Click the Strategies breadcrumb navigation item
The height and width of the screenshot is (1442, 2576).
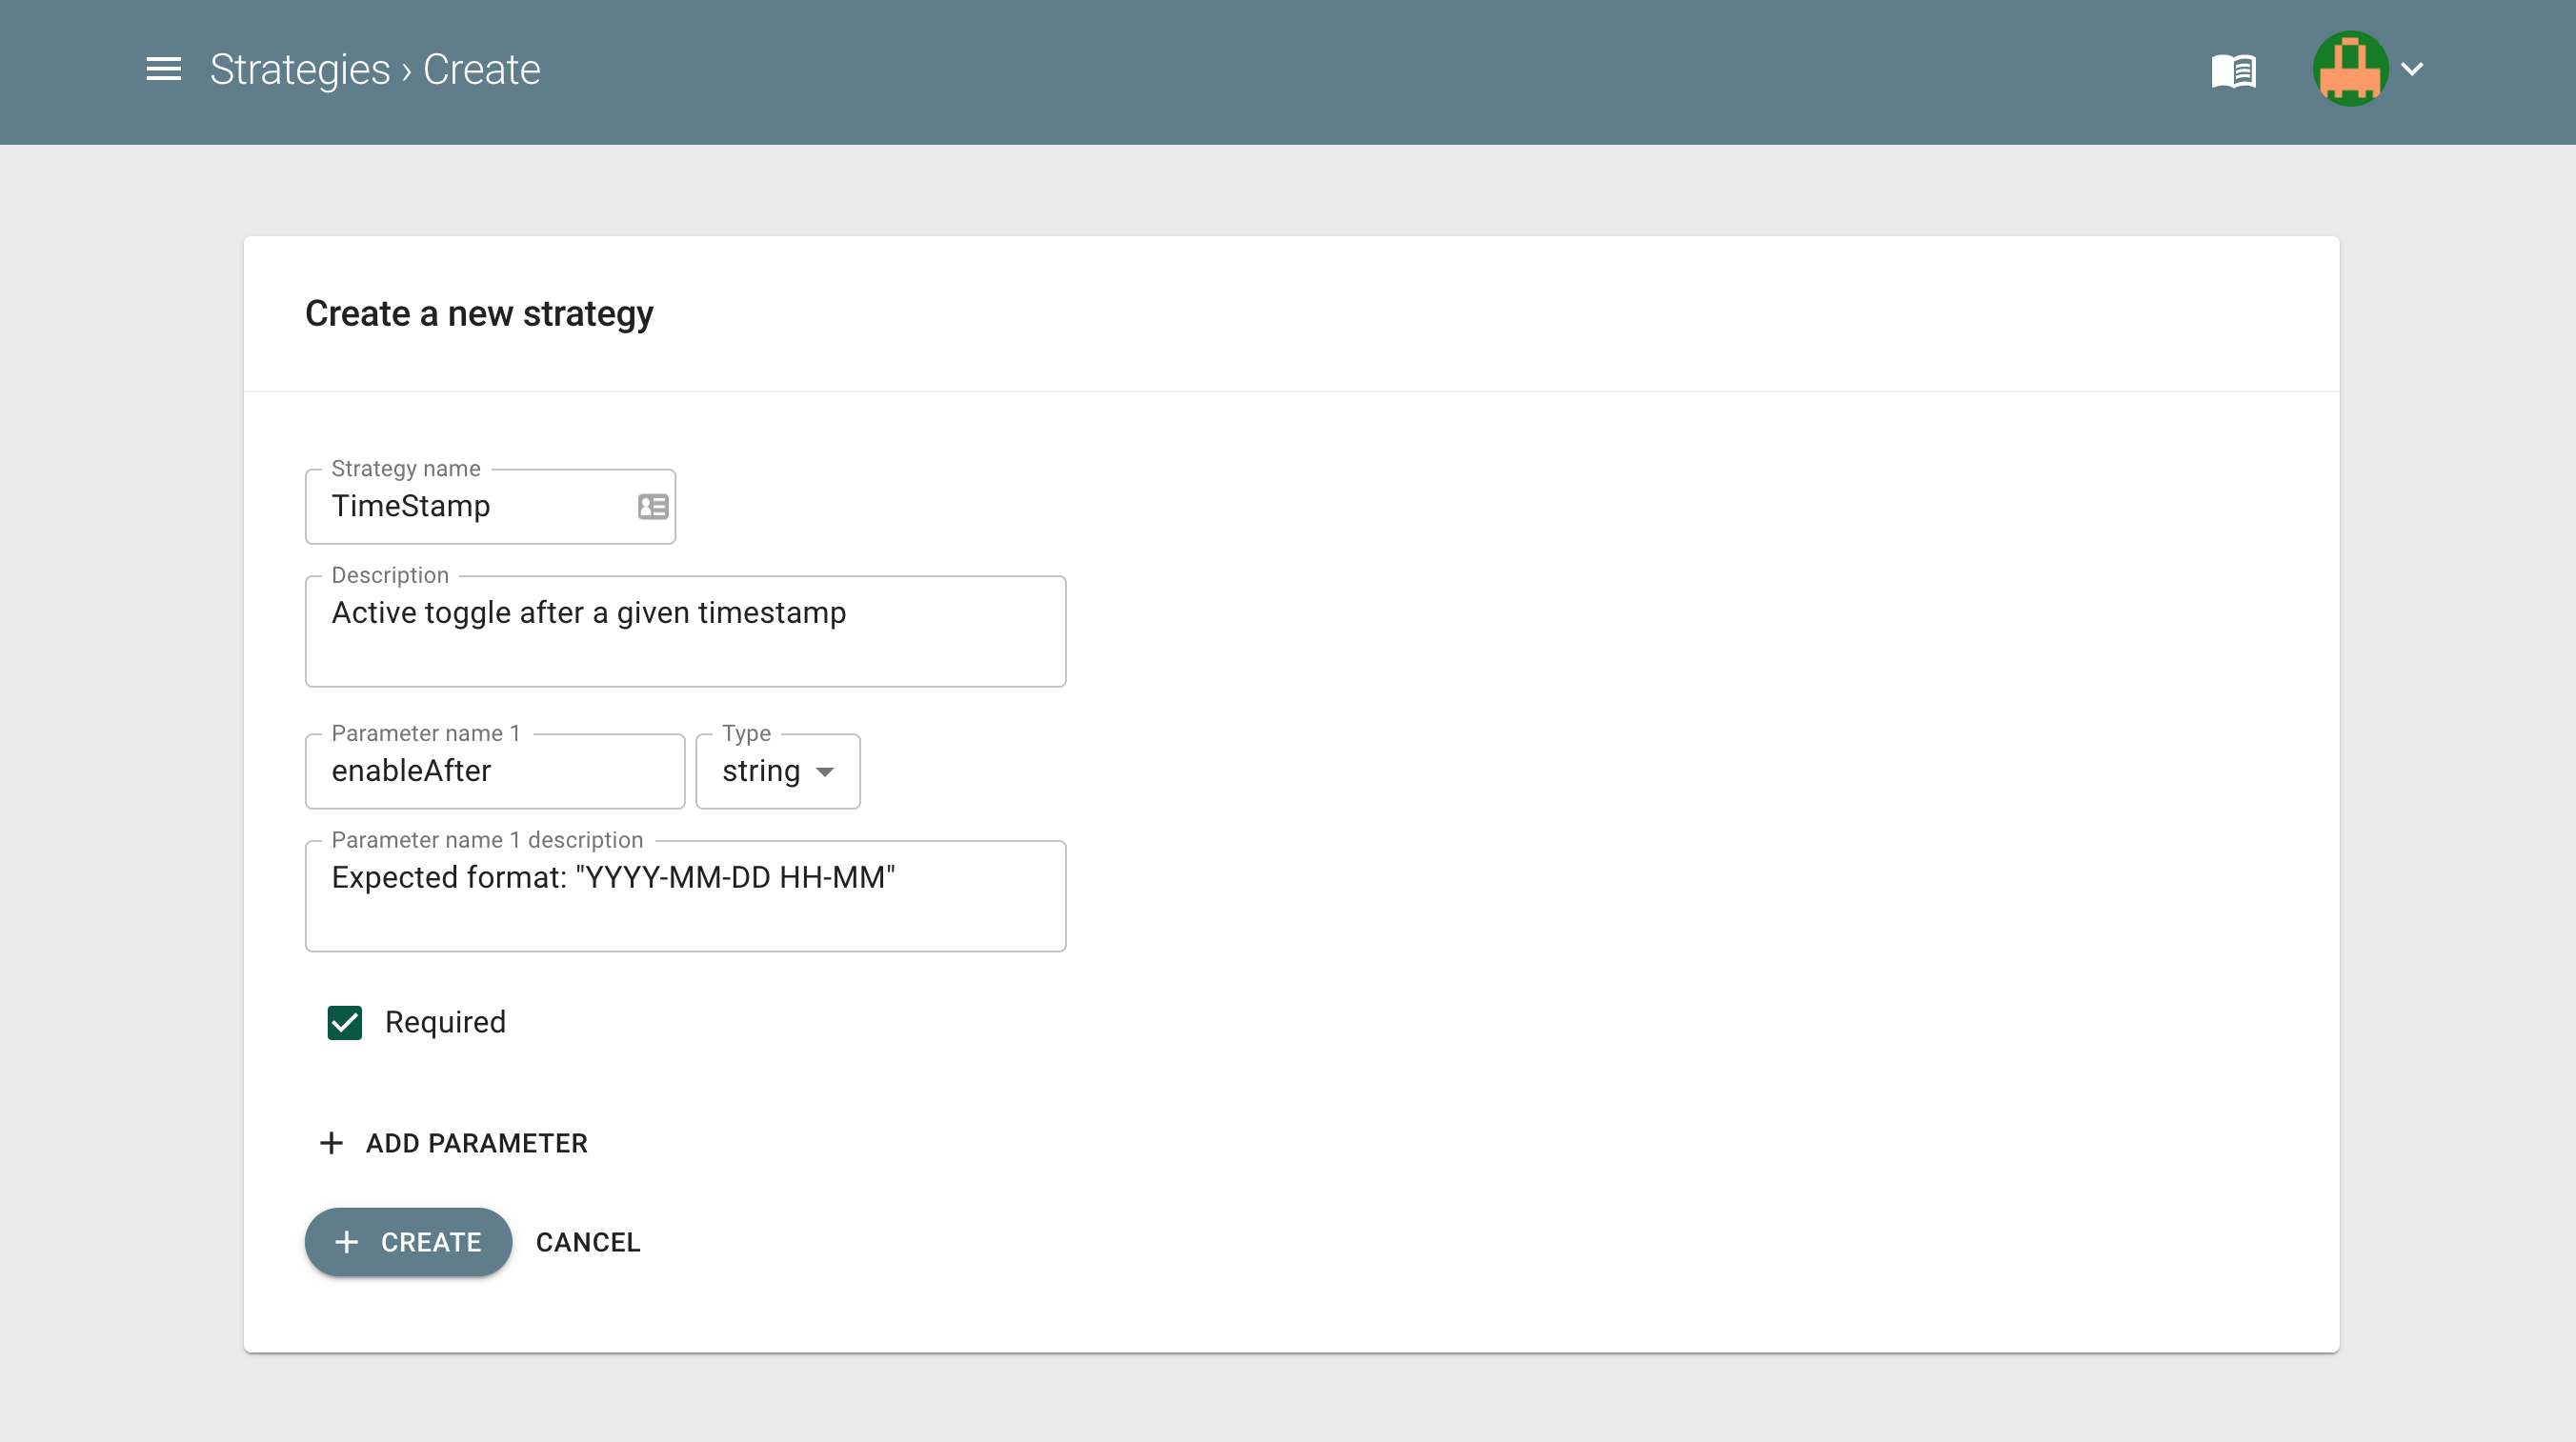click(301, 69)
